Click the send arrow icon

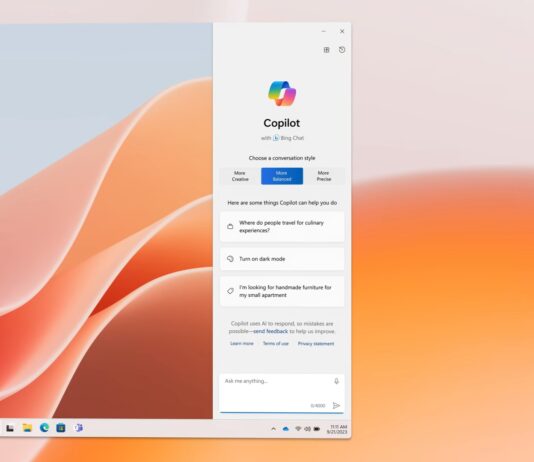(x=336, y=405)
